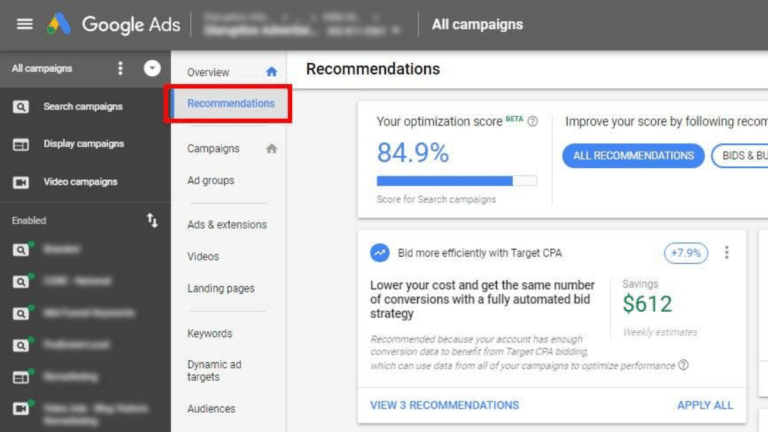The height and width of the screenshot is (432, 768).
Task: Open the Ad groups page
Action: pos(211,181)
